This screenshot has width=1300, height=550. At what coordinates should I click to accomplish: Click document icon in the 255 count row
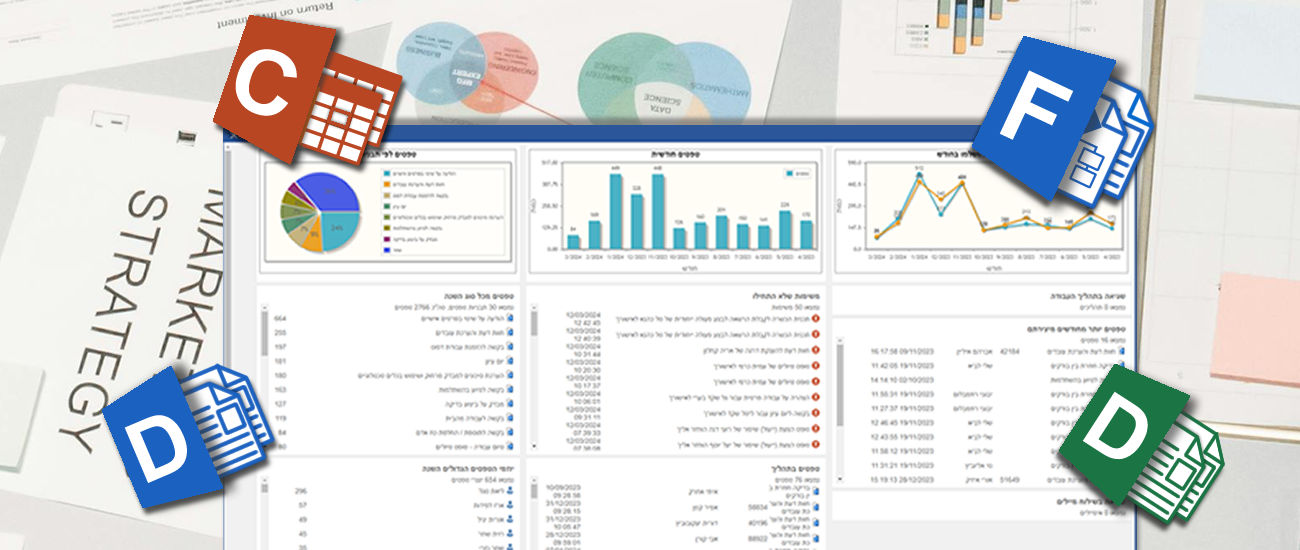(x=510, y=332)
